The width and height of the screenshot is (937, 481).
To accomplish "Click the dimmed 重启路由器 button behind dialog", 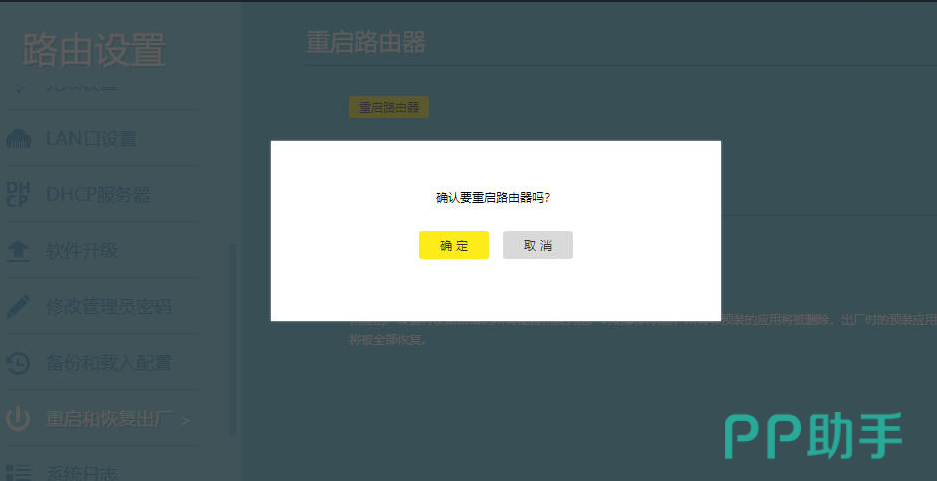I will click(388, 107).
